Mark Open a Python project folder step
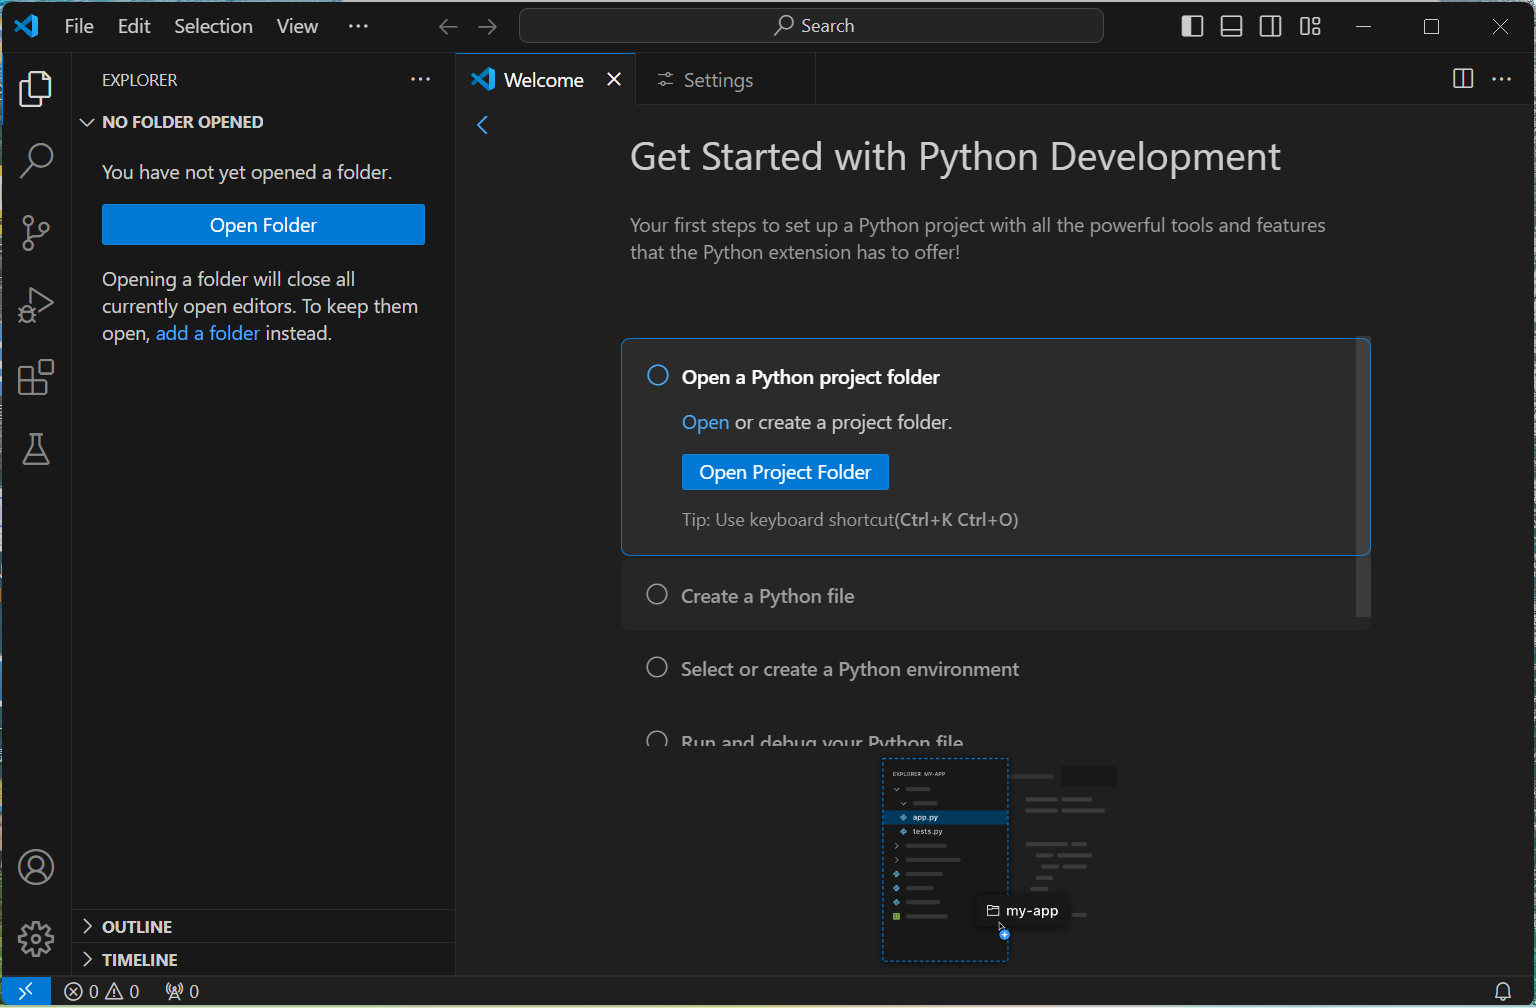This screenshot has width=1536, height=1008. pos(658,375)
